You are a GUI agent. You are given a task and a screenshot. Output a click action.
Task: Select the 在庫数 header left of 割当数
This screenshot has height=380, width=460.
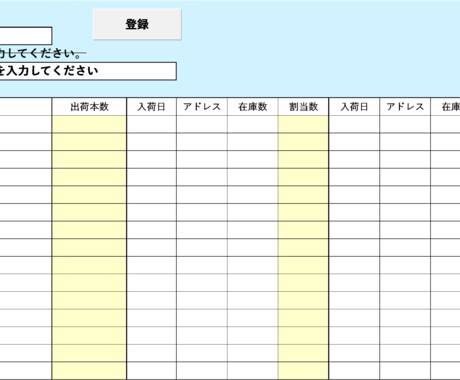(x=253, y=107)
